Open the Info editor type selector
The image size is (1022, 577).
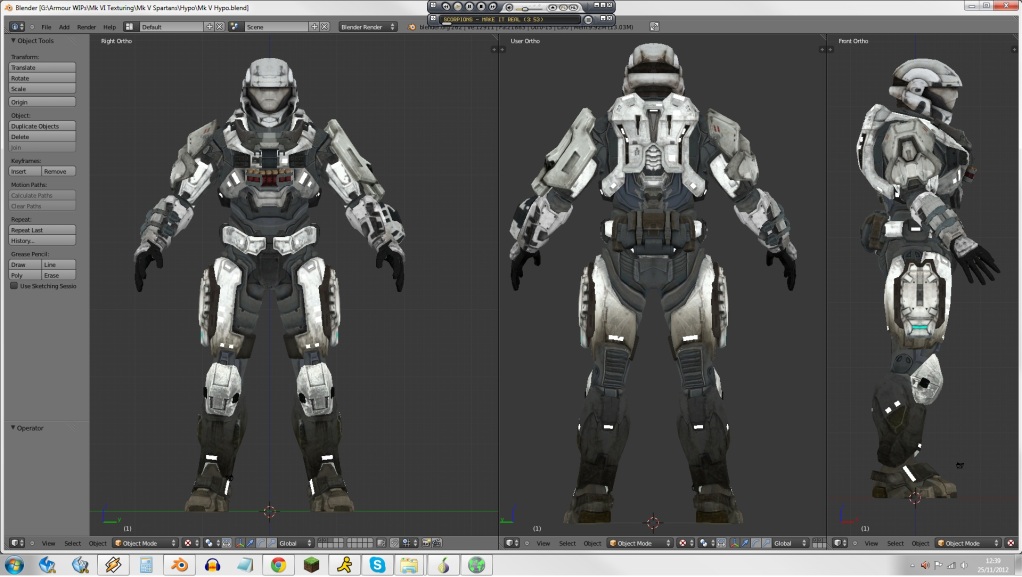coord(17,27)
